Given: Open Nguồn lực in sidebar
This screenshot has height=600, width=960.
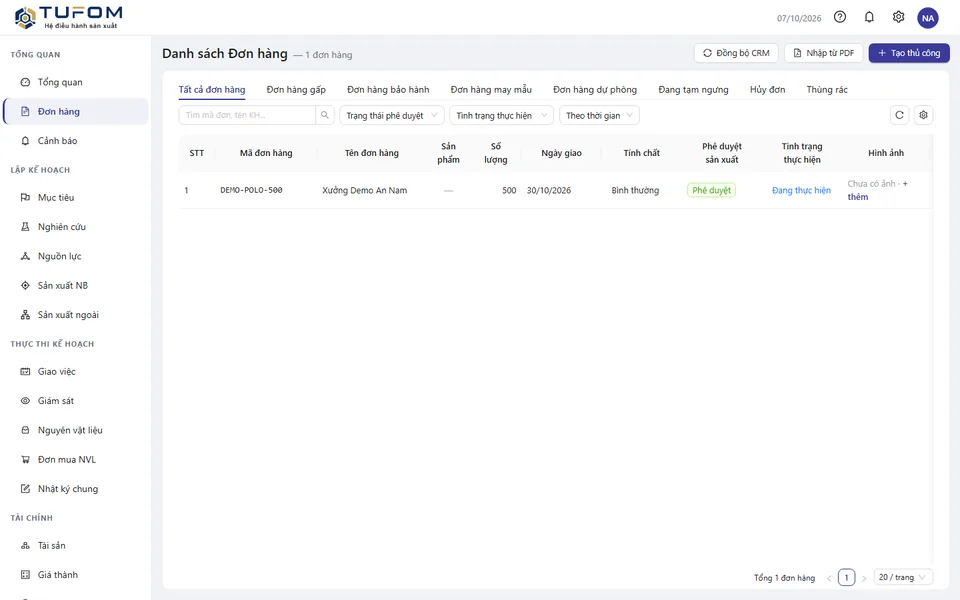Looking at the screenshot, I should point(76,256).
